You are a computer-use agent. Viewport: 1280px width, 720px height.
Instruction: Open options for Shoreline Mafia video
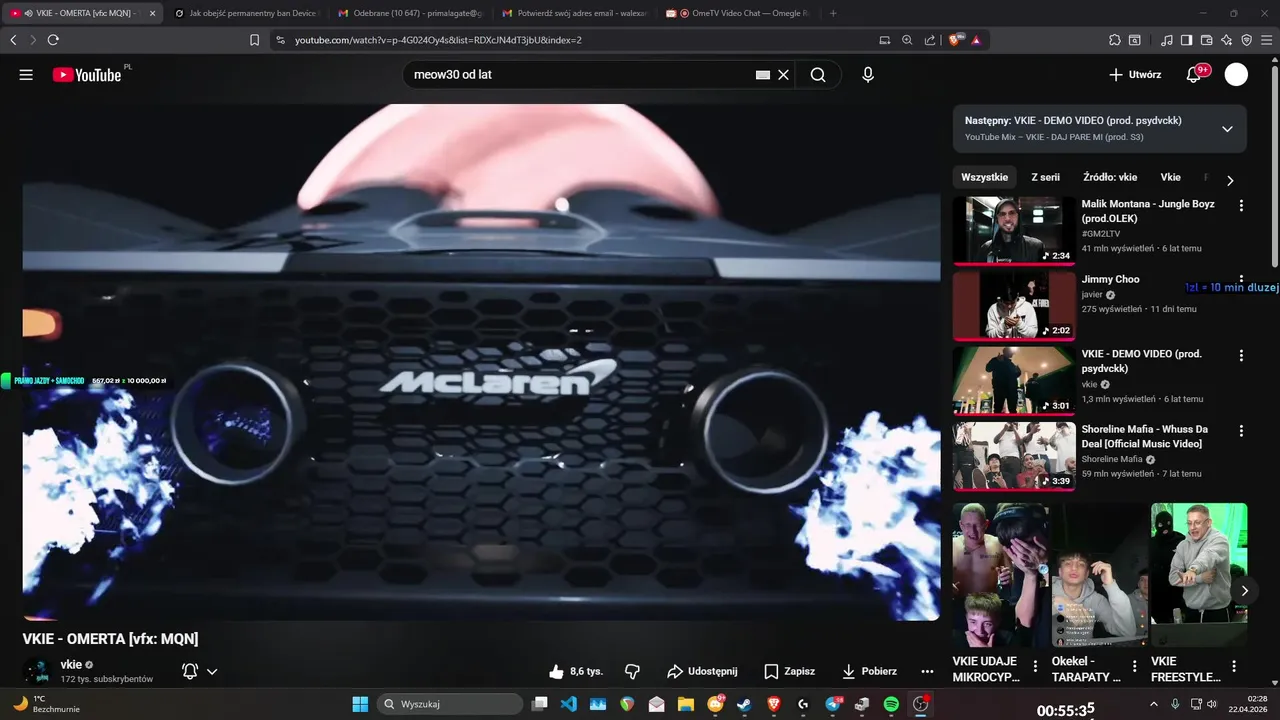pos(1241,430)
